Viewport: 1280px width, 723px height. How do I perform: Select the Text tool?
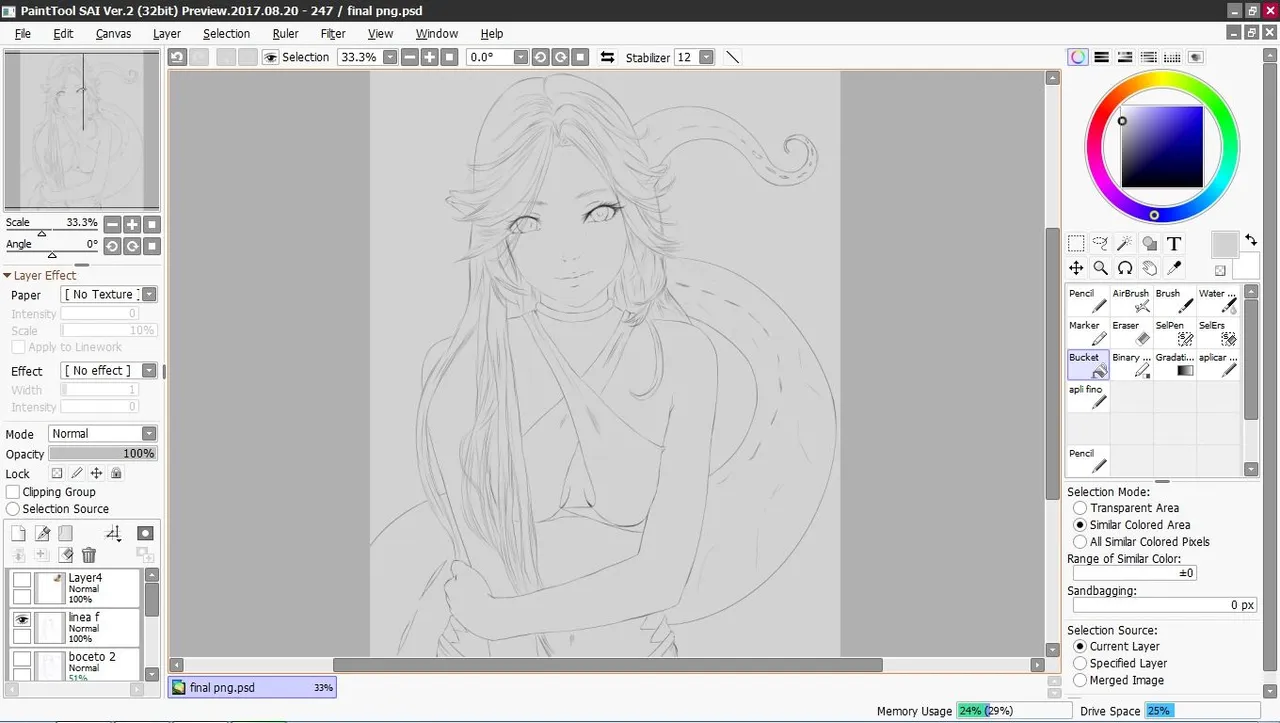point(1174,243)
